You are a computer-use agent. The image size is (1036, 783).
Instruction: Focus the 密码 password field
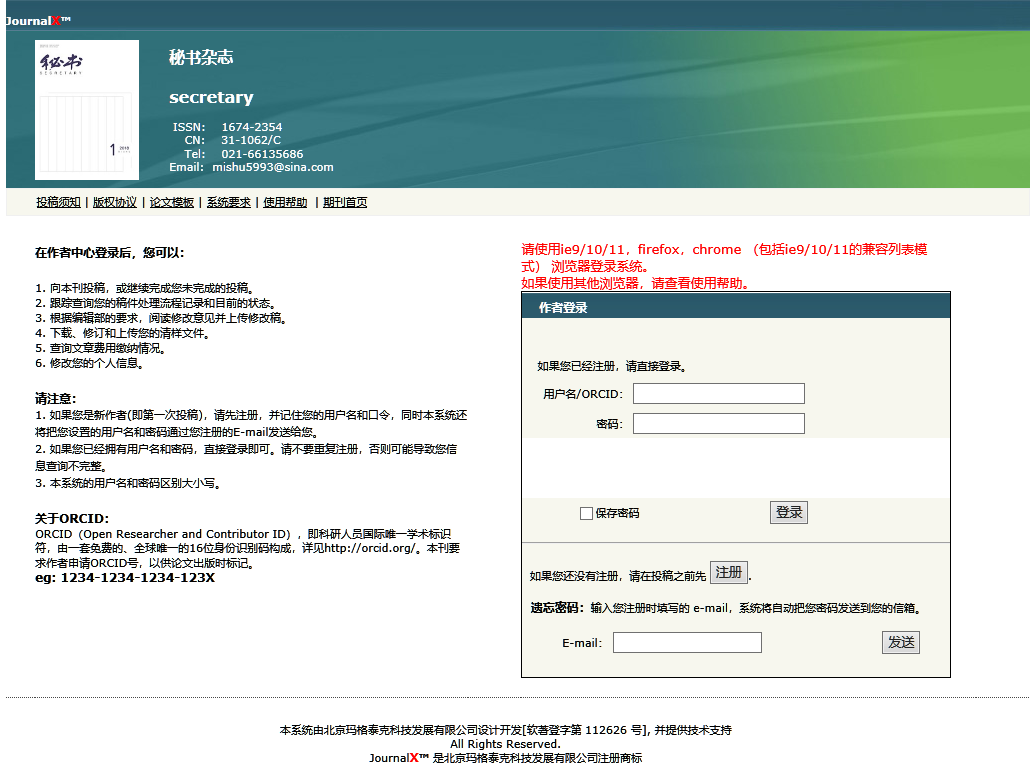[x=719, y=424]
